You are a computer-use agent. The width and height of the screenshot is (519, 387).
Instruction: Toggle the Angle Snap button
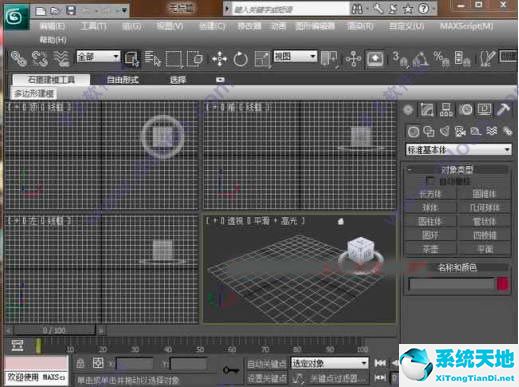(420, 59)
